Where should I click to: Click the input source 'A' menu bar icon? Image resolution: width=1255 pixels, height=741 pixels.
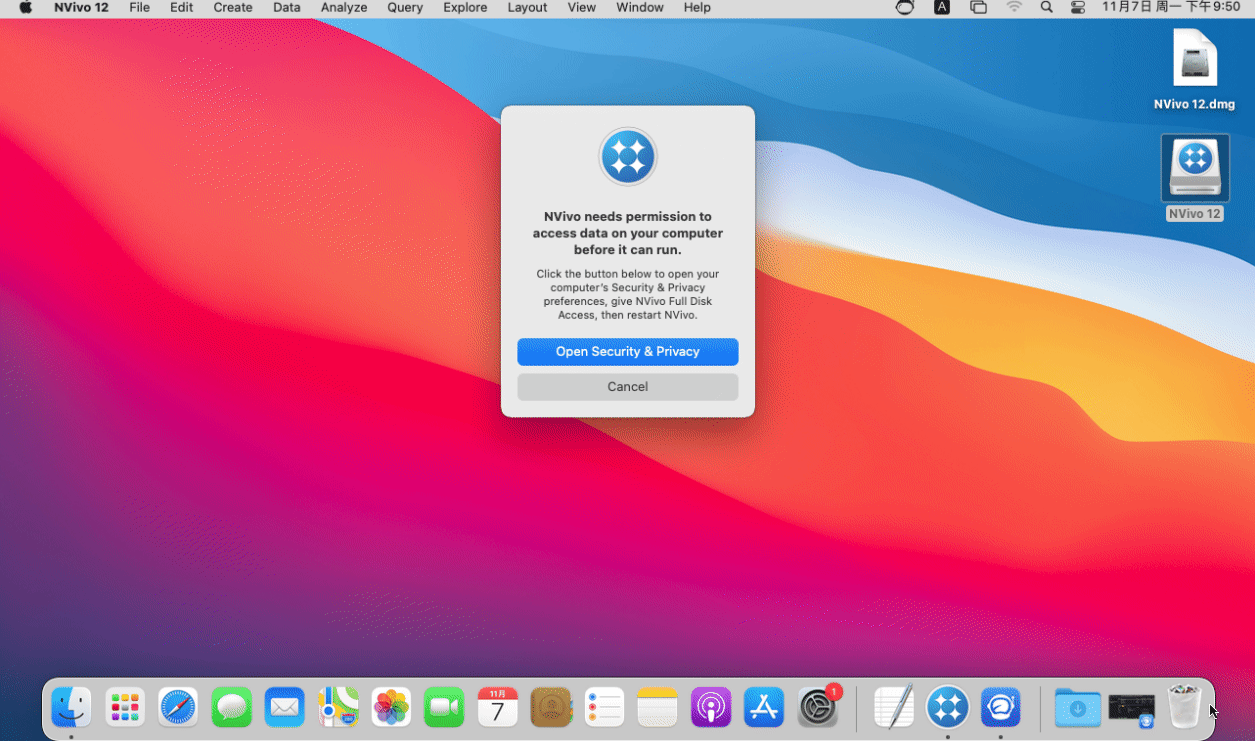pyautogui.click(x=942, y=8)
